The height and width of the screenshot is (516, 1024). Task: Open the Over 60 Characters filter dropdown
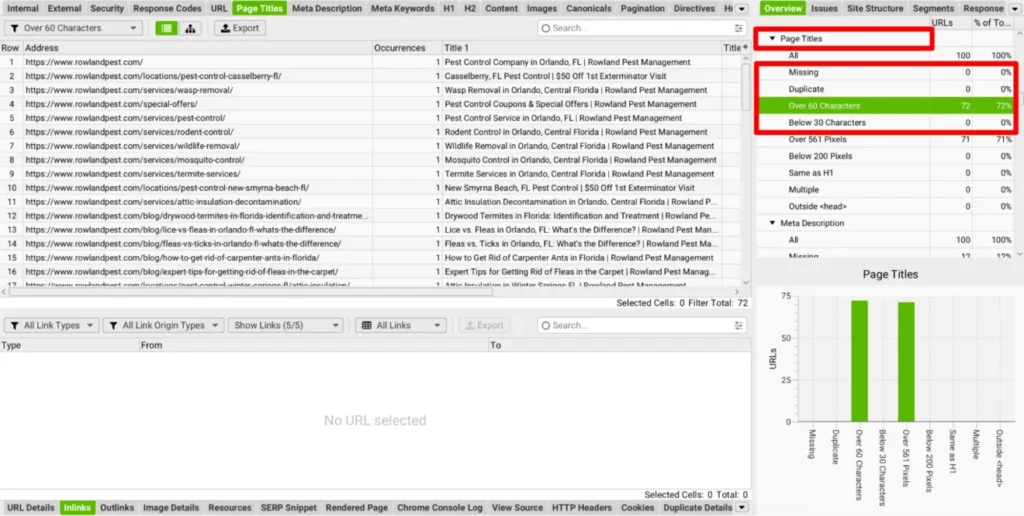[75, 28]
